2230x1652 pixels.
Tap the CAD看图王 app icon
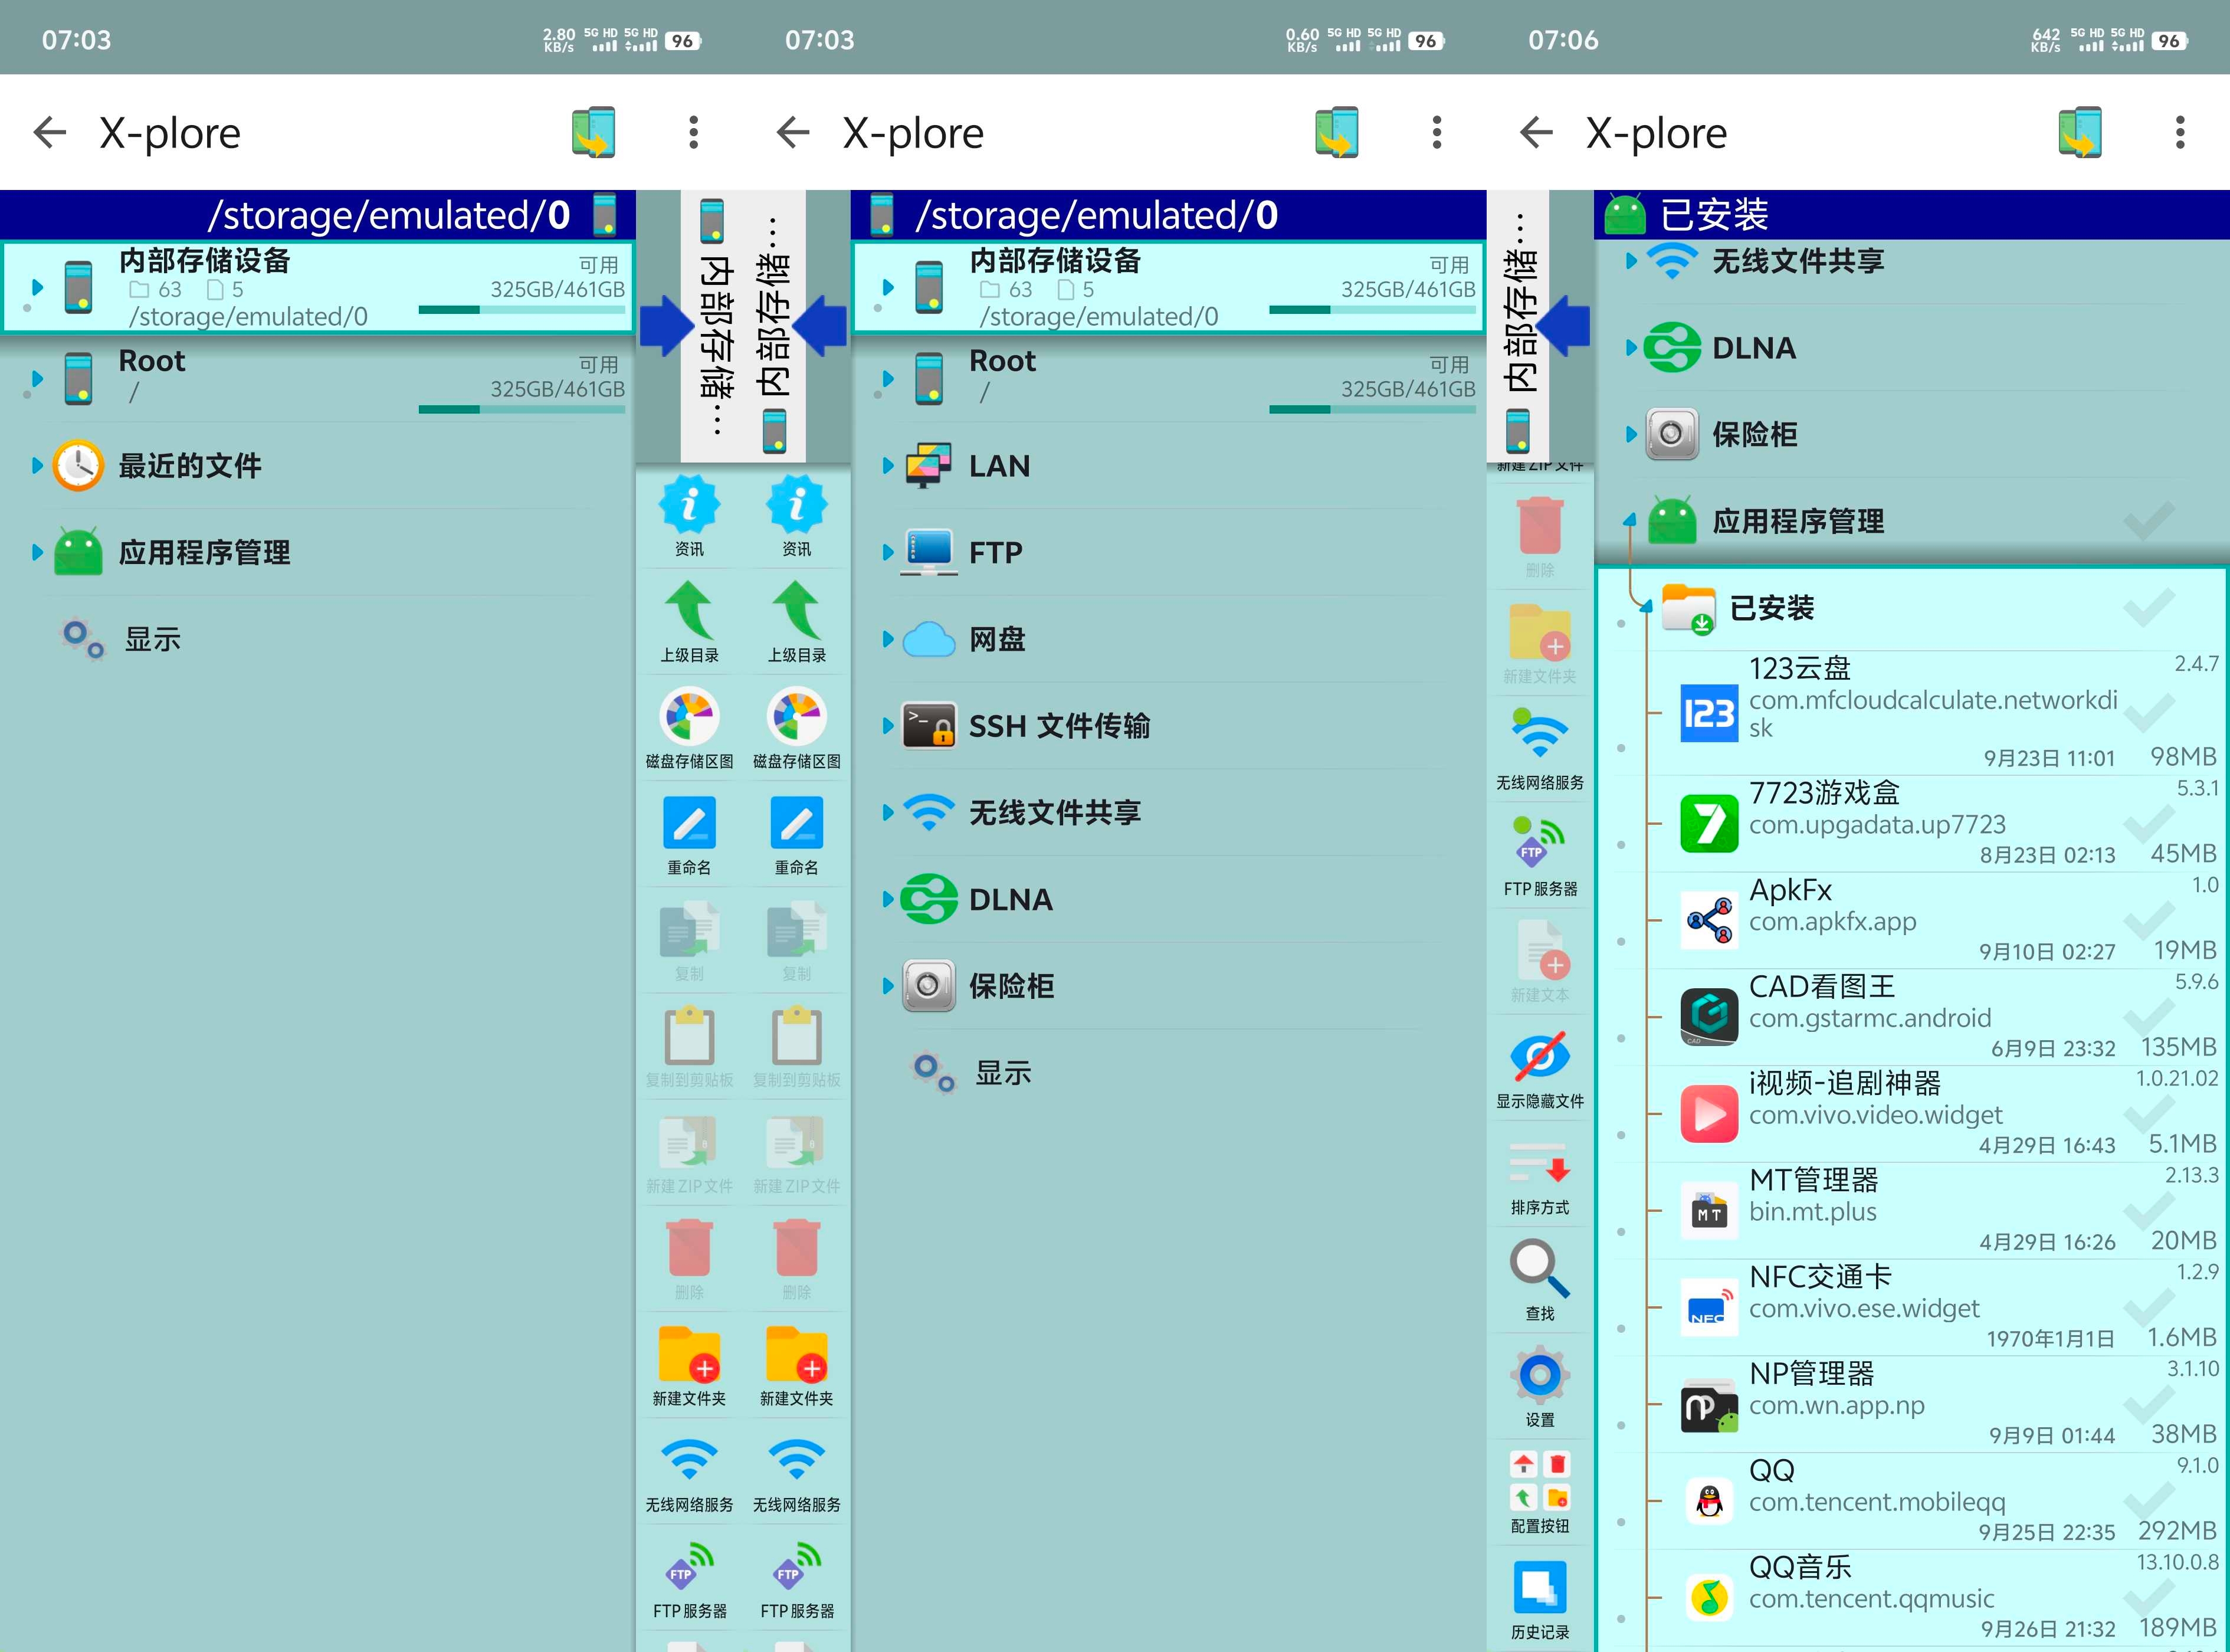coord(1709,1017)
